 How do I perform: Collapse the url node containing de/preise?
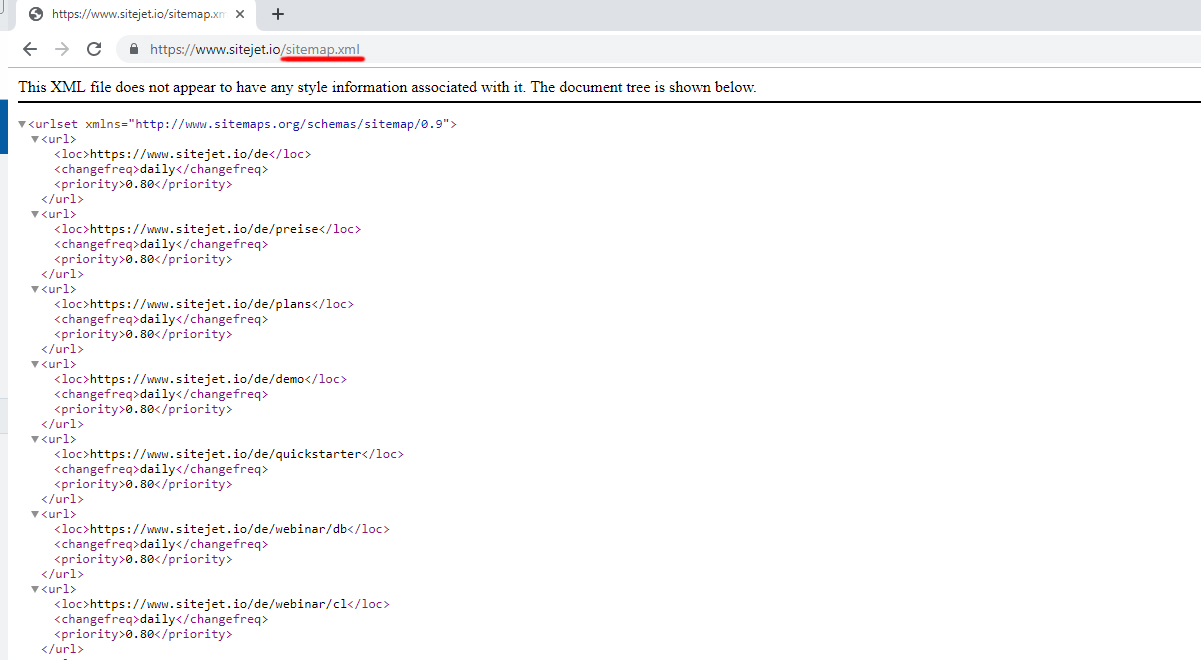coord(35,214)
